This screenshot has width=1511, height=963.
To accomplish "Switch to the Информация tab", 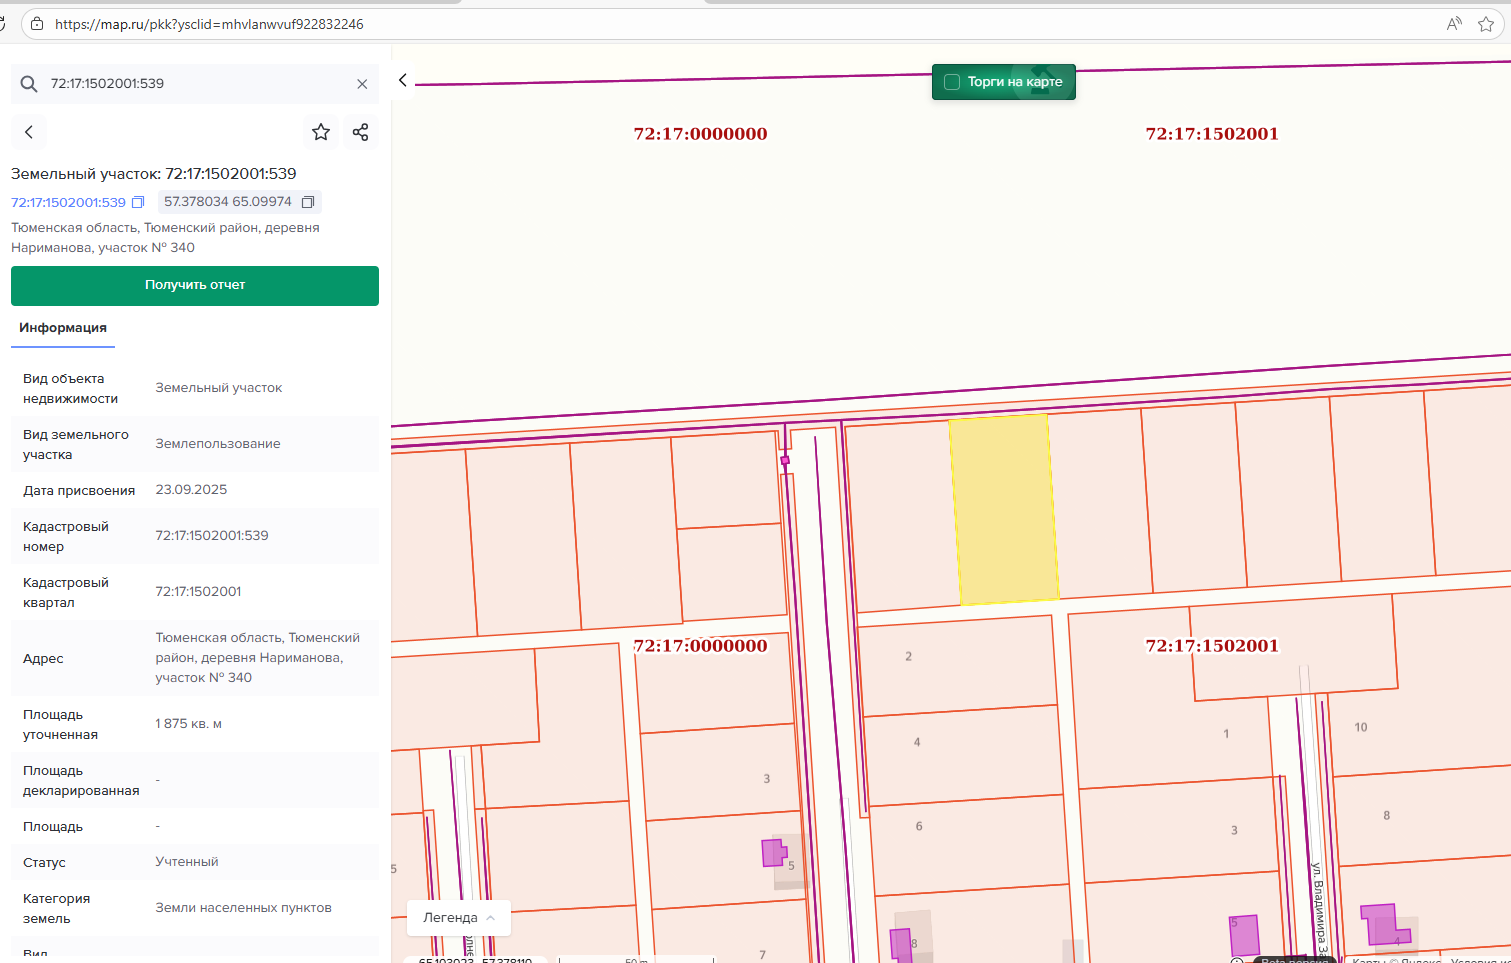I will [63, 328].
